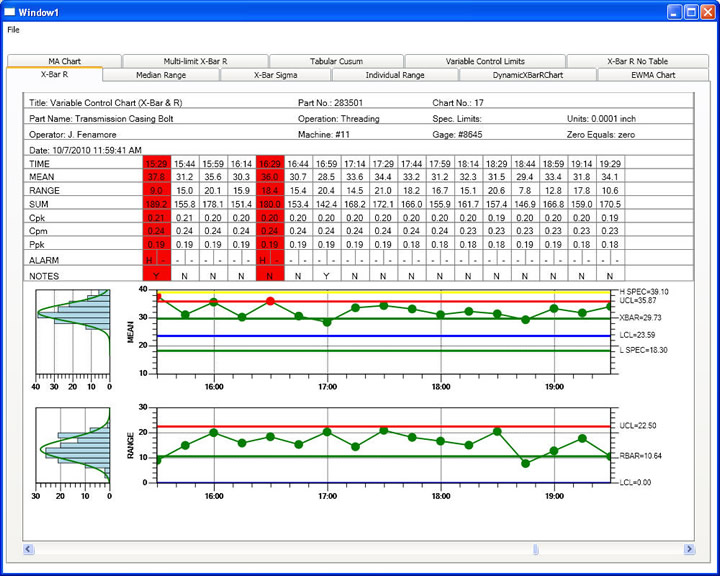Select the EWMA Chart tab

point(653,75)
